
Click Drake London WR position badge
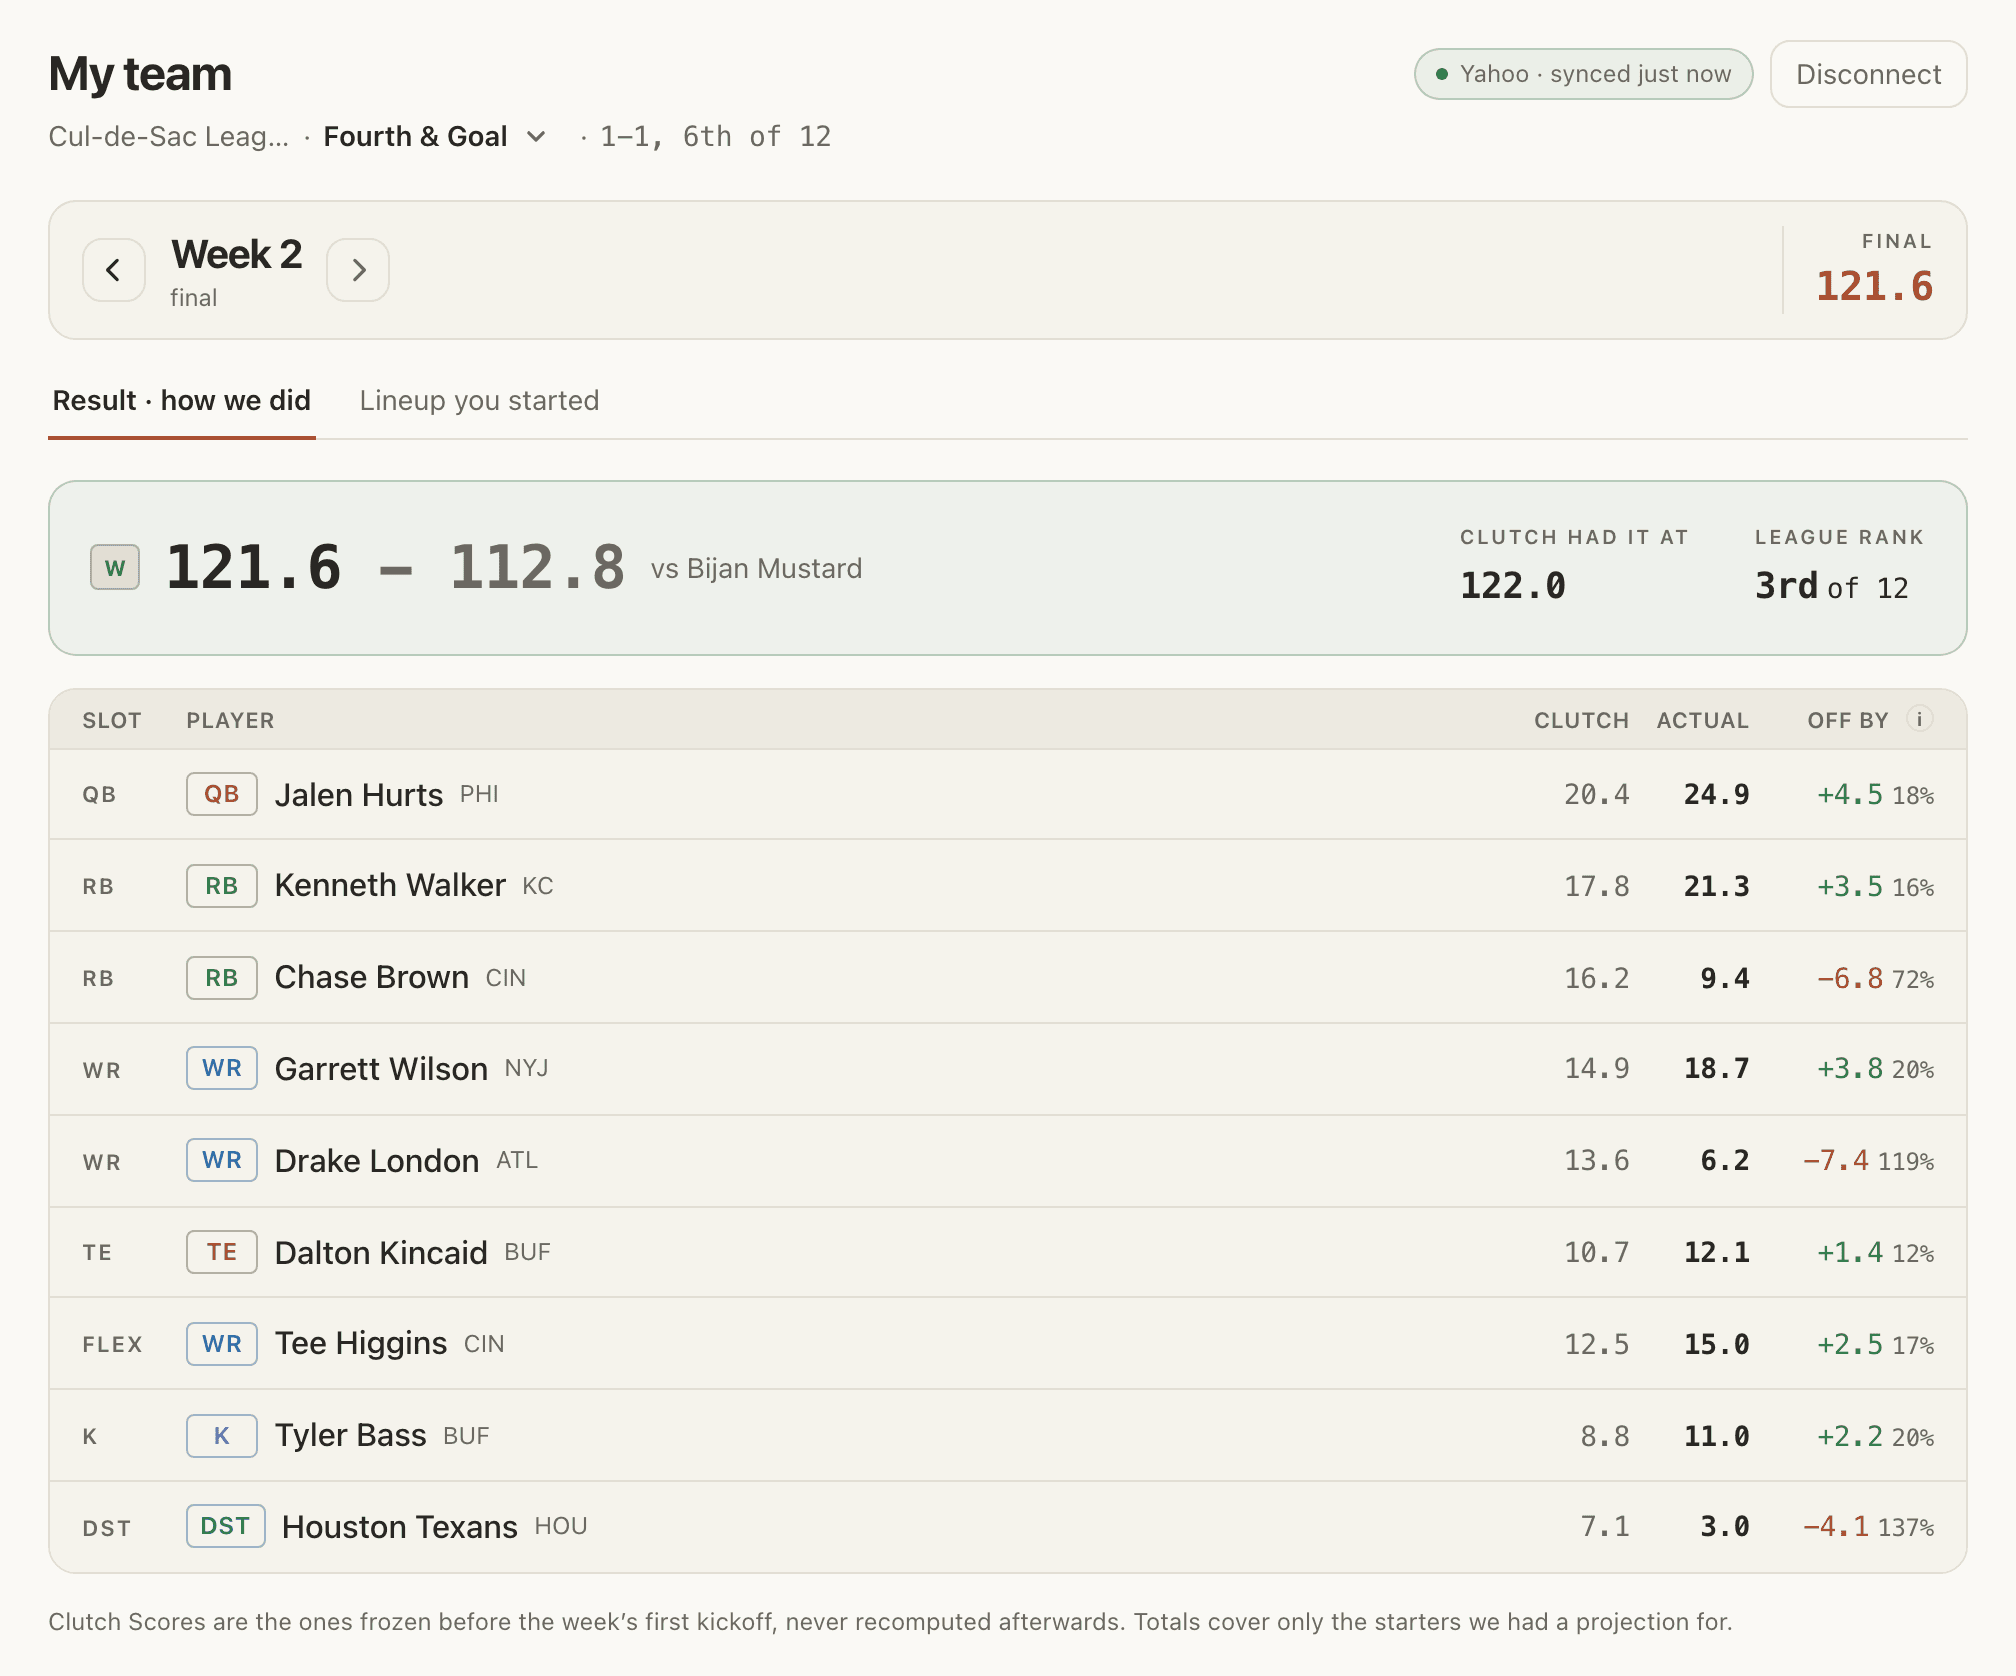[222, 1160]
